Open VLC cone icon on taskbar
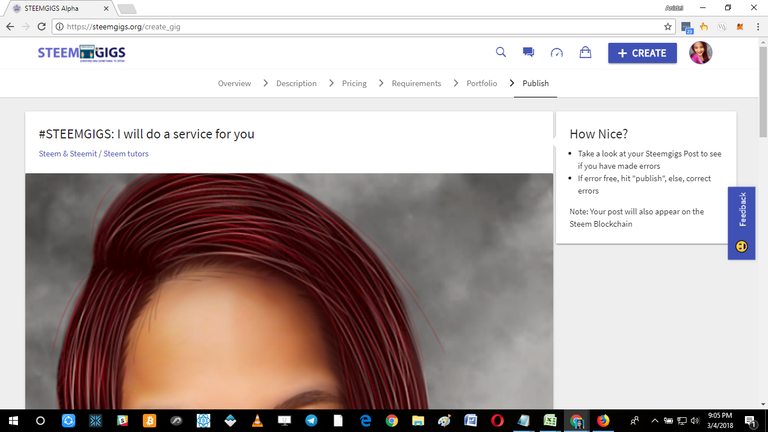This screenshot has height=432, width=768. (x=257, y=421)
